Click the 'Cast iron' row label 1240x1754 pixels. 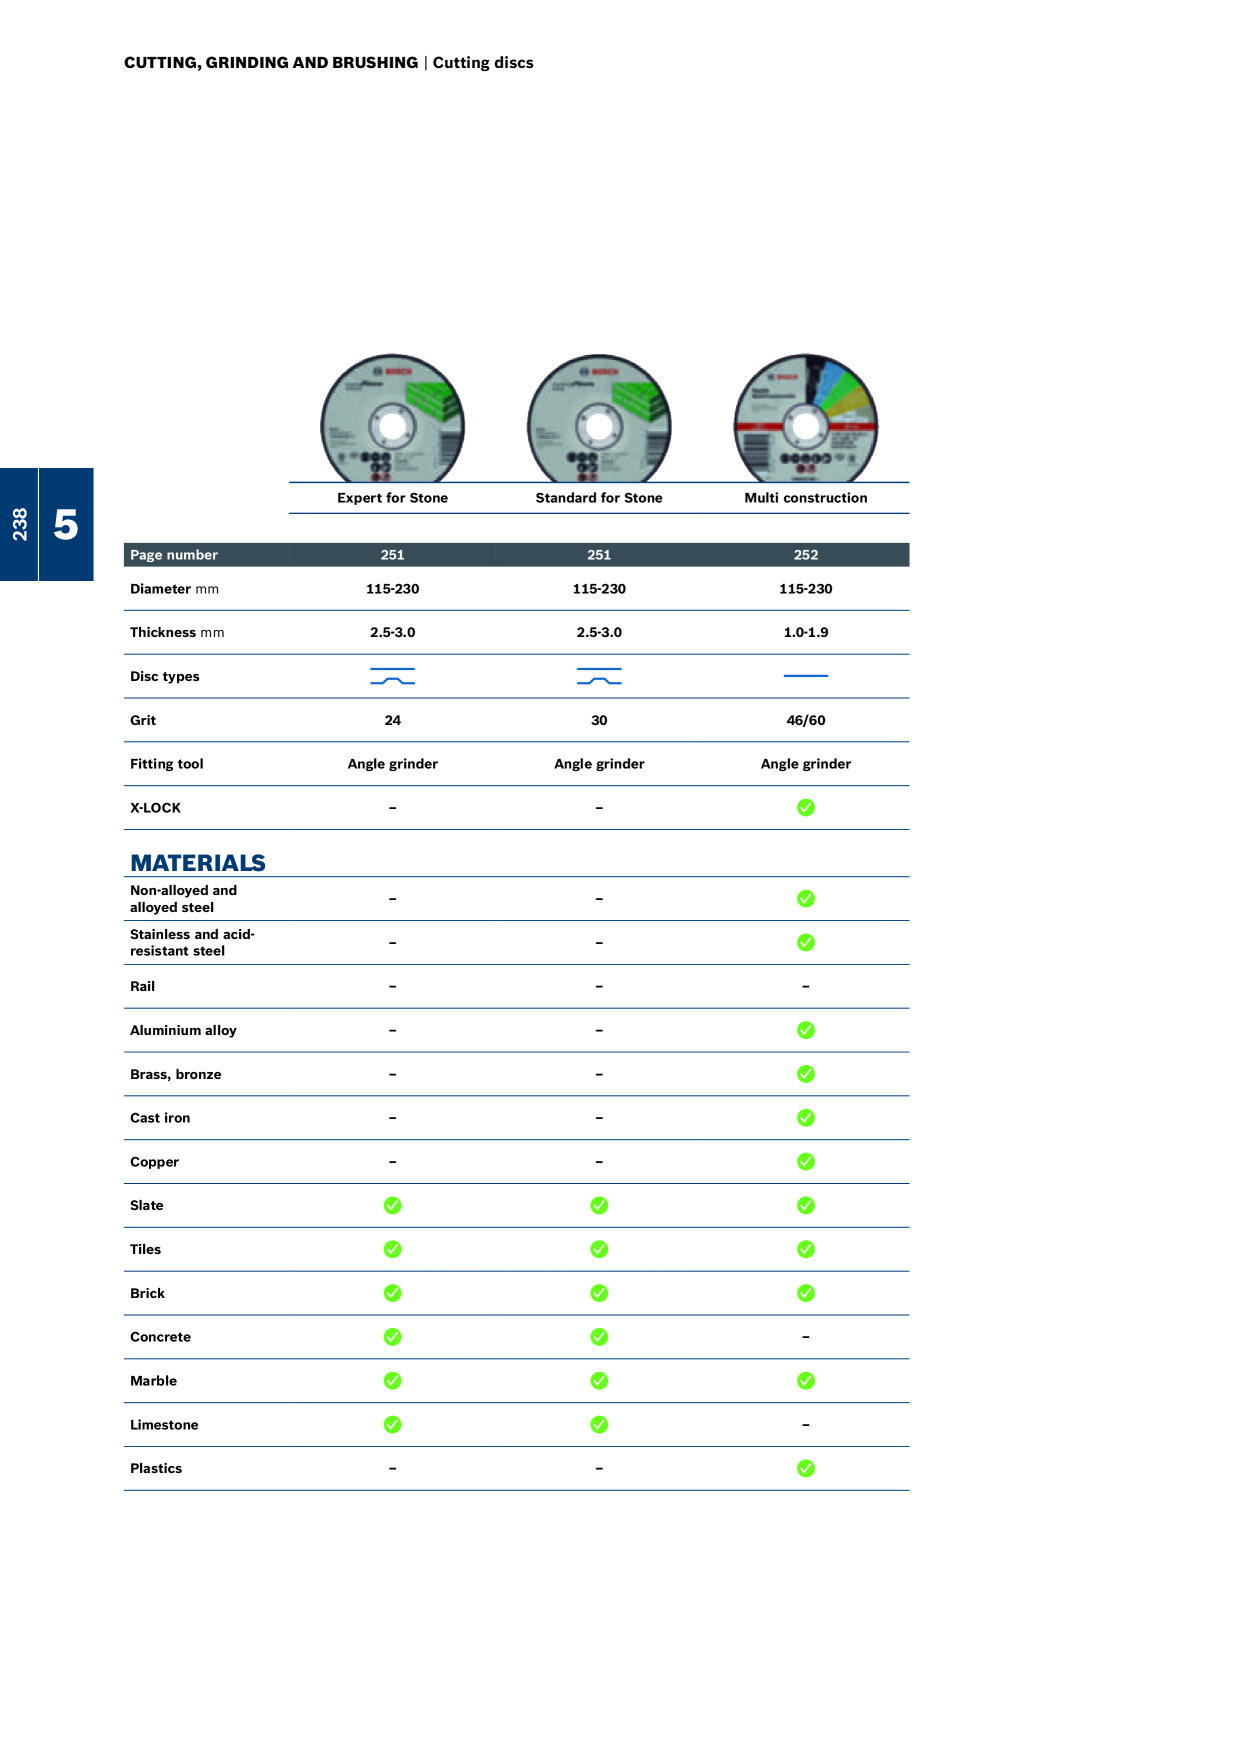point(160,1118)
